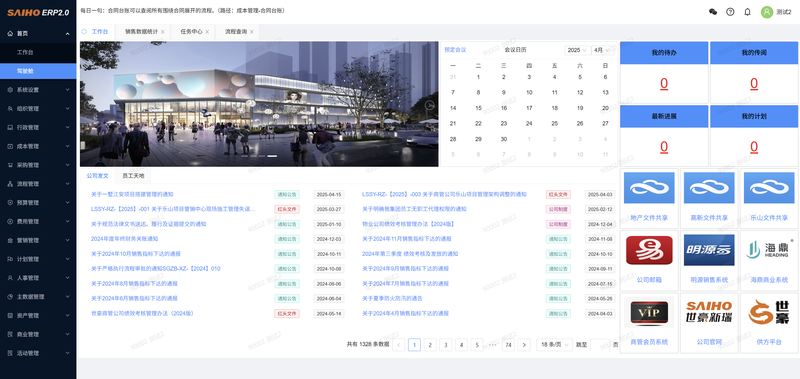800x379 pixels.
Task: Open the year 2025 dropdown in calendar
Action: pos(577,50)
